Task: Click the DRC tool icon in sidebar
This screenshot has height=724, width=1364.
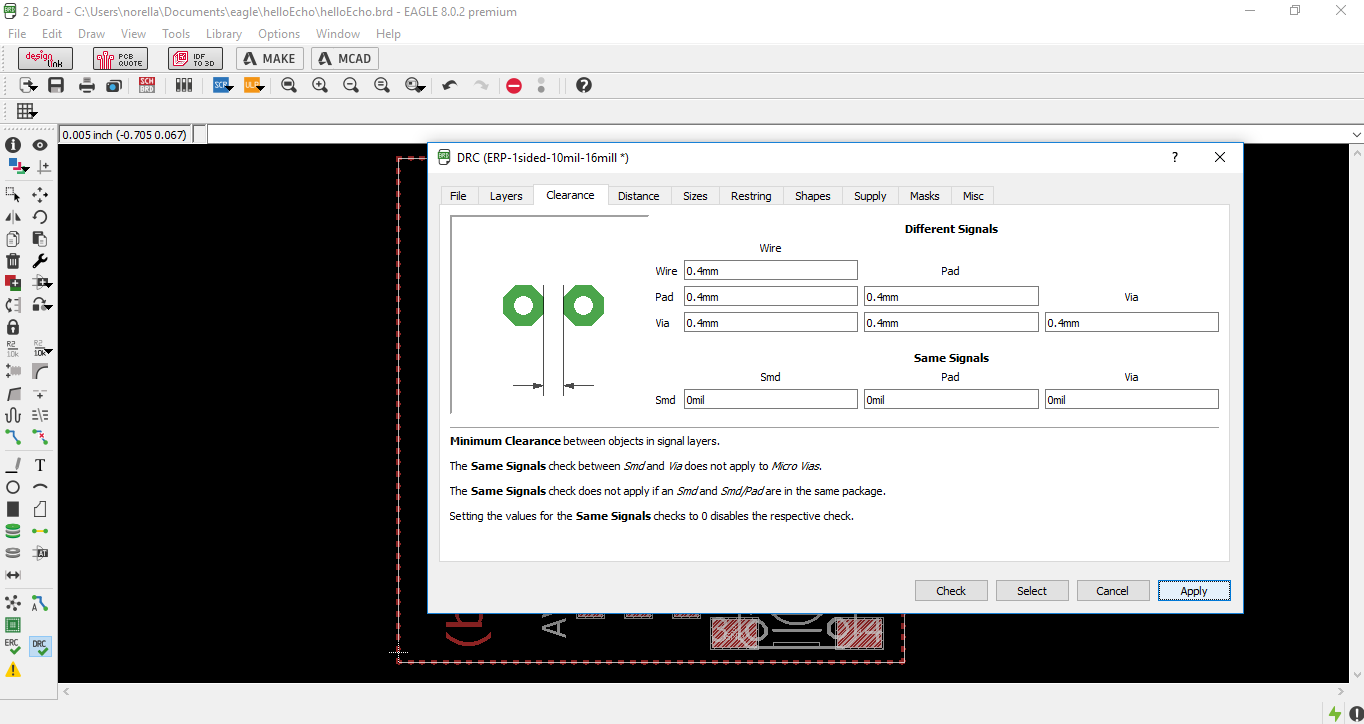Action: [x=40, y=647]
